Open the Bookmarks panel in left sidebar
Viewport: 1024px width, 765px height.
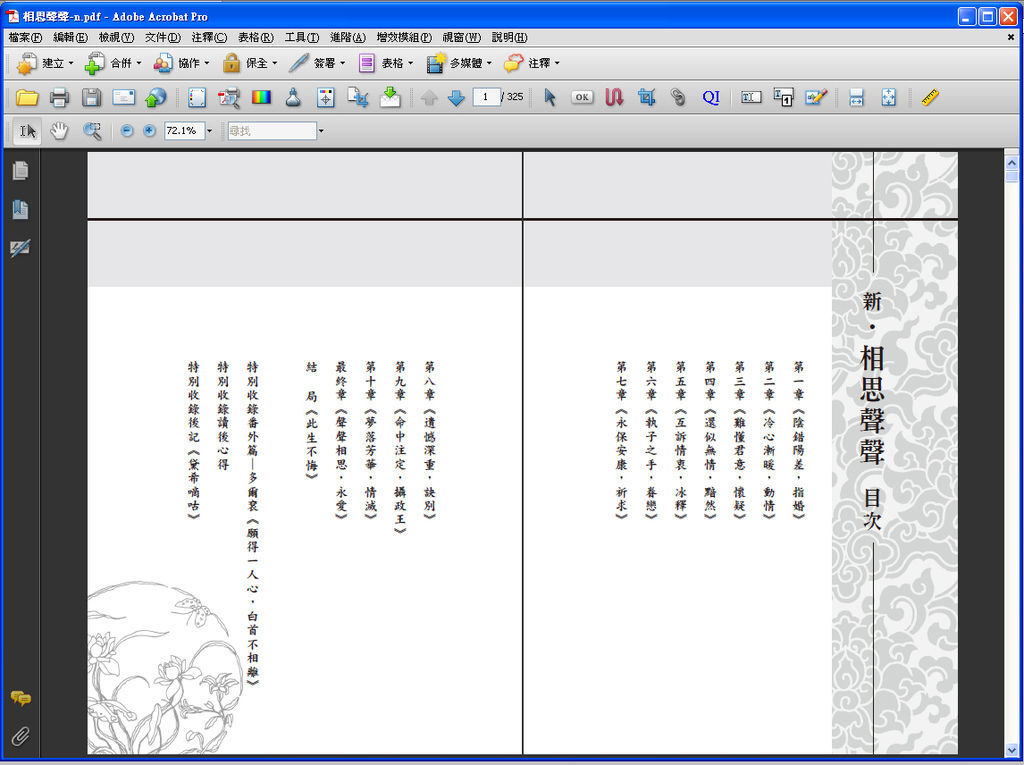click(x=20, y=209)
